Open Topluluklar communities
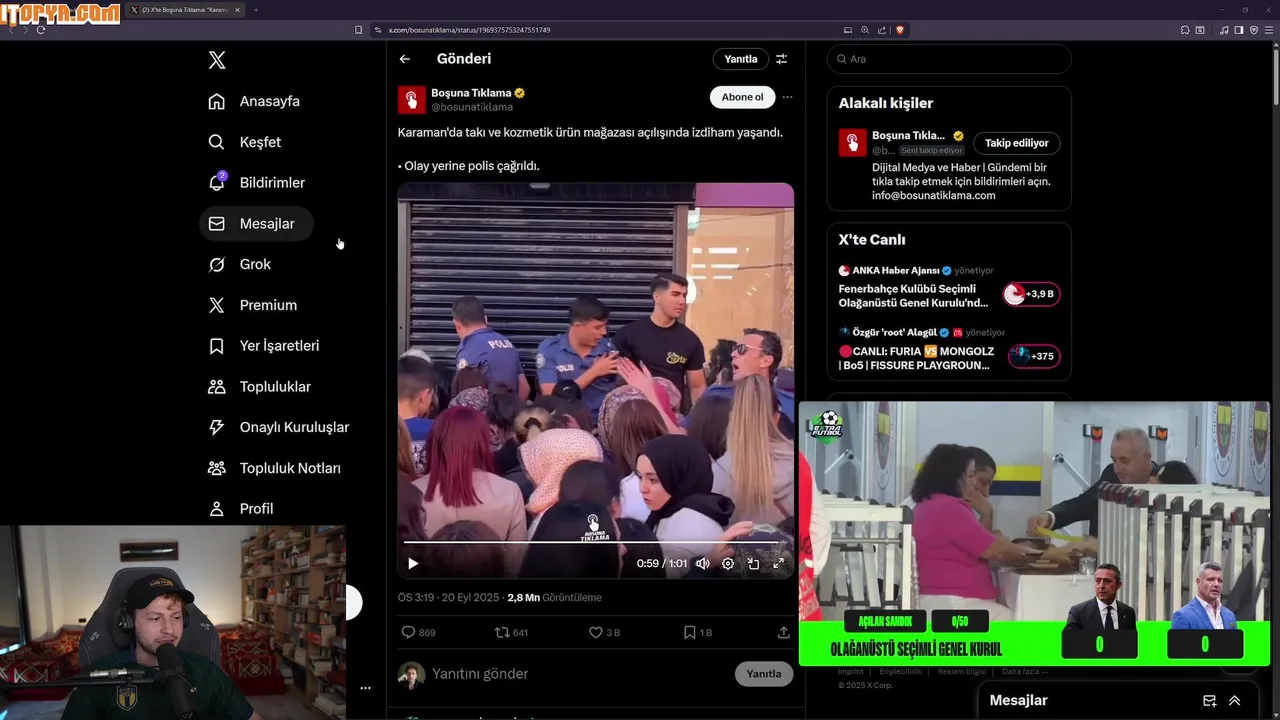 (260, 387)
